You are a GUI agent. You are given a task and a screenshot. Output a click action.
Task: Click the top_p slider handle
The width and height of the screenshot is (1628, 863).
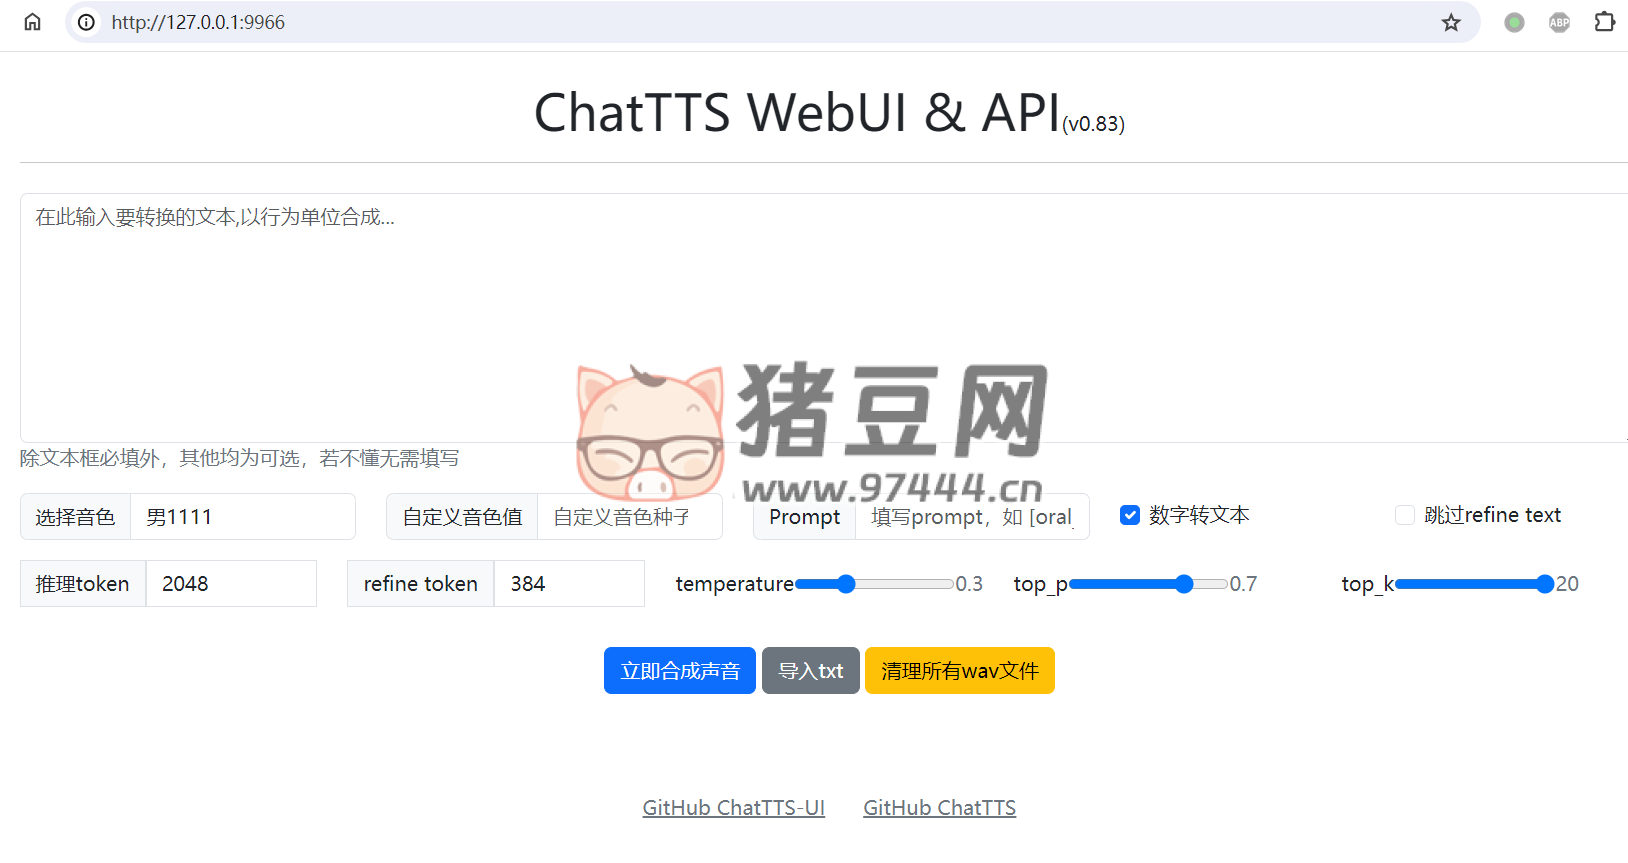1184,584
